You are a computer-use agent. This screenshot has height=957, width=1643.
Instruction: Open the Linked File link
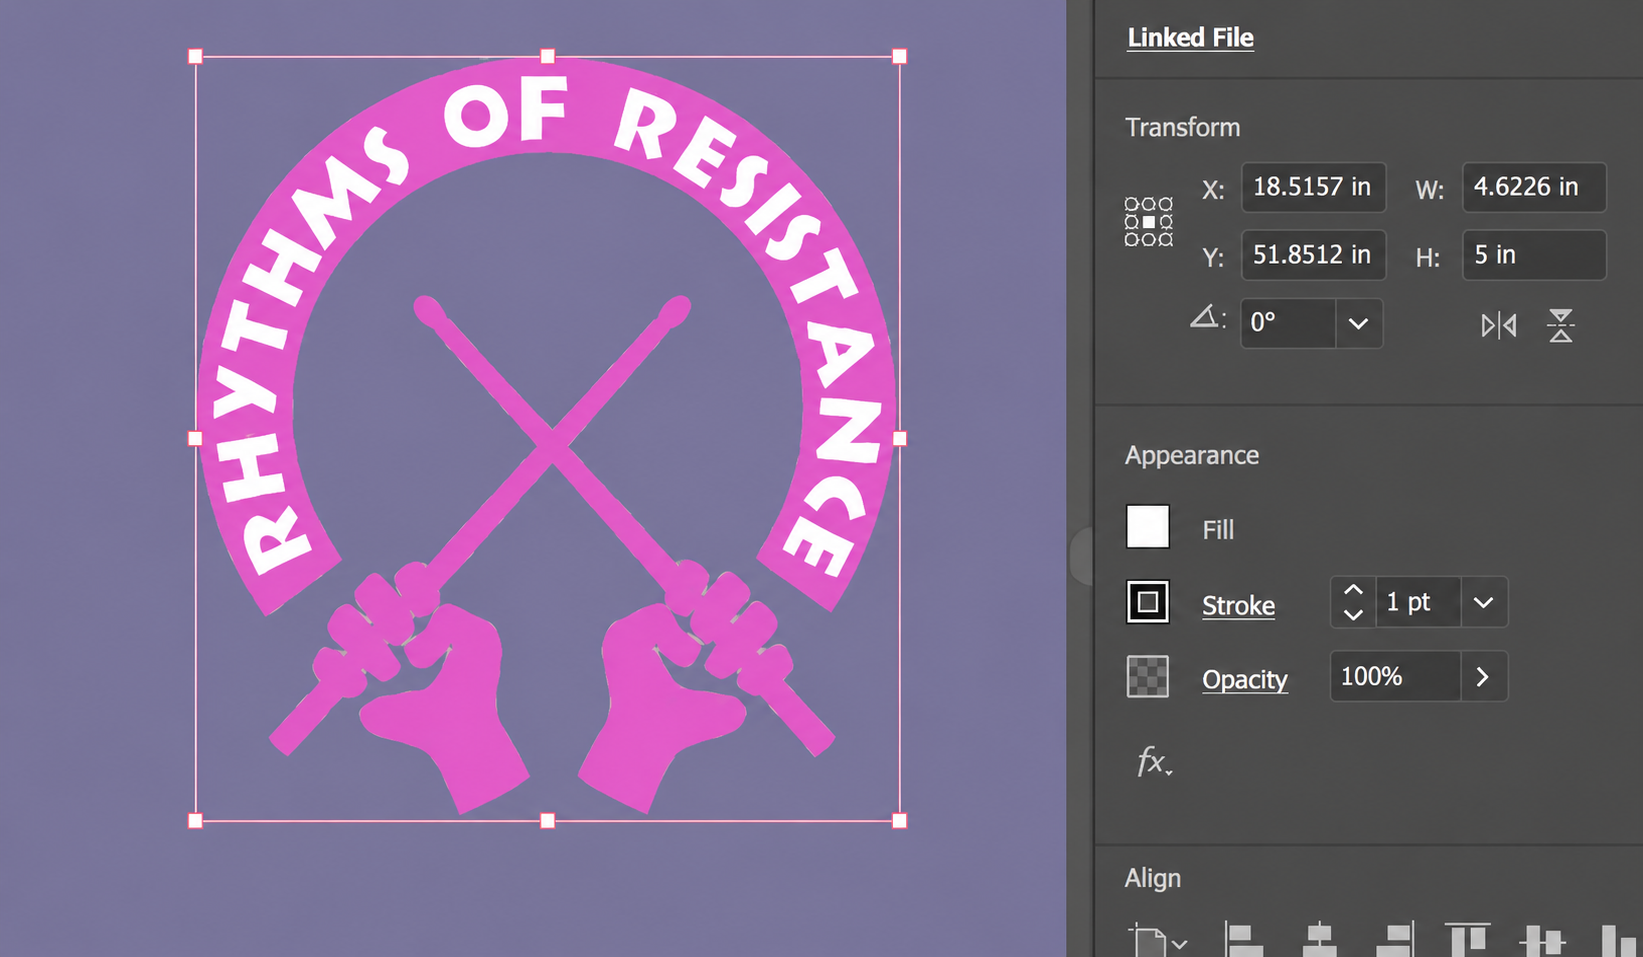(1190, 37)
